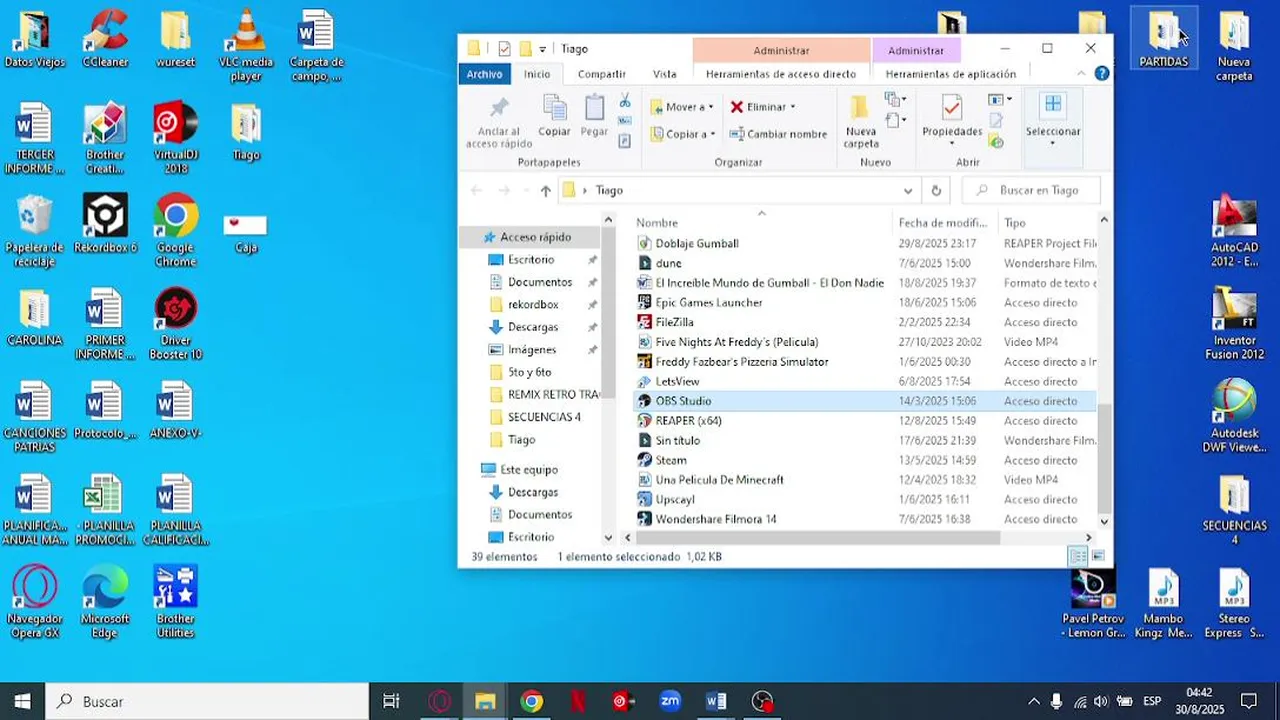This screenshot has width=1280, height=720.
Task: Select the Inicio ribbon tab
Action: coord(537,74)
